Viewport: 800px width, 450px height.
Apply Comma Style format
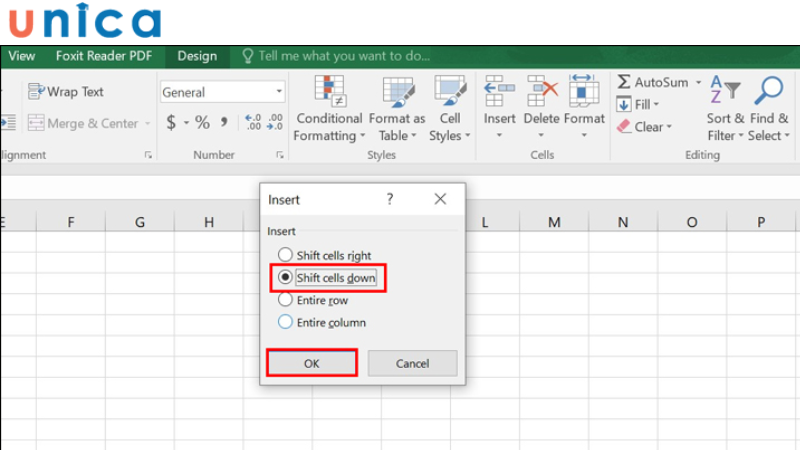(x=224, y=122)
